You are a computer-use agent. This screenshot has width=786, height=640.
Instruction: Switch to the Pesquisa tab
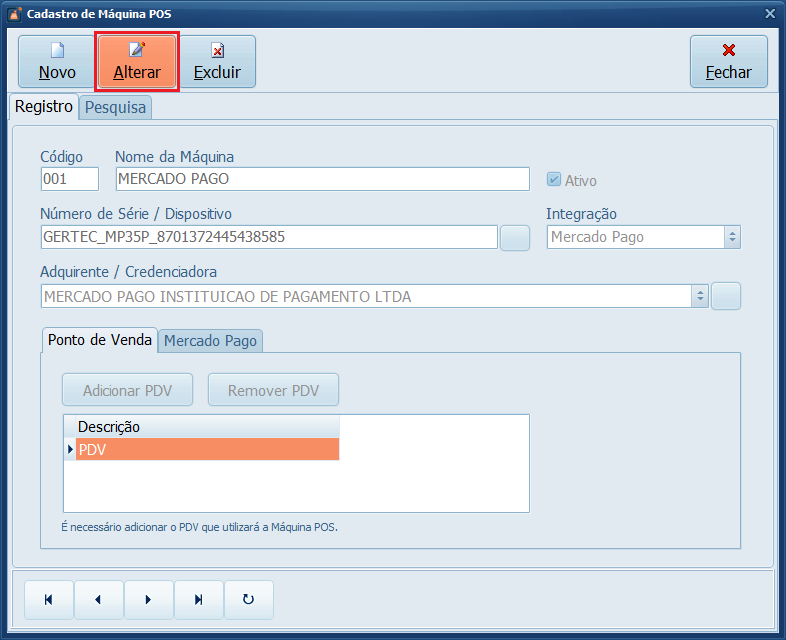tap(115, 107)
